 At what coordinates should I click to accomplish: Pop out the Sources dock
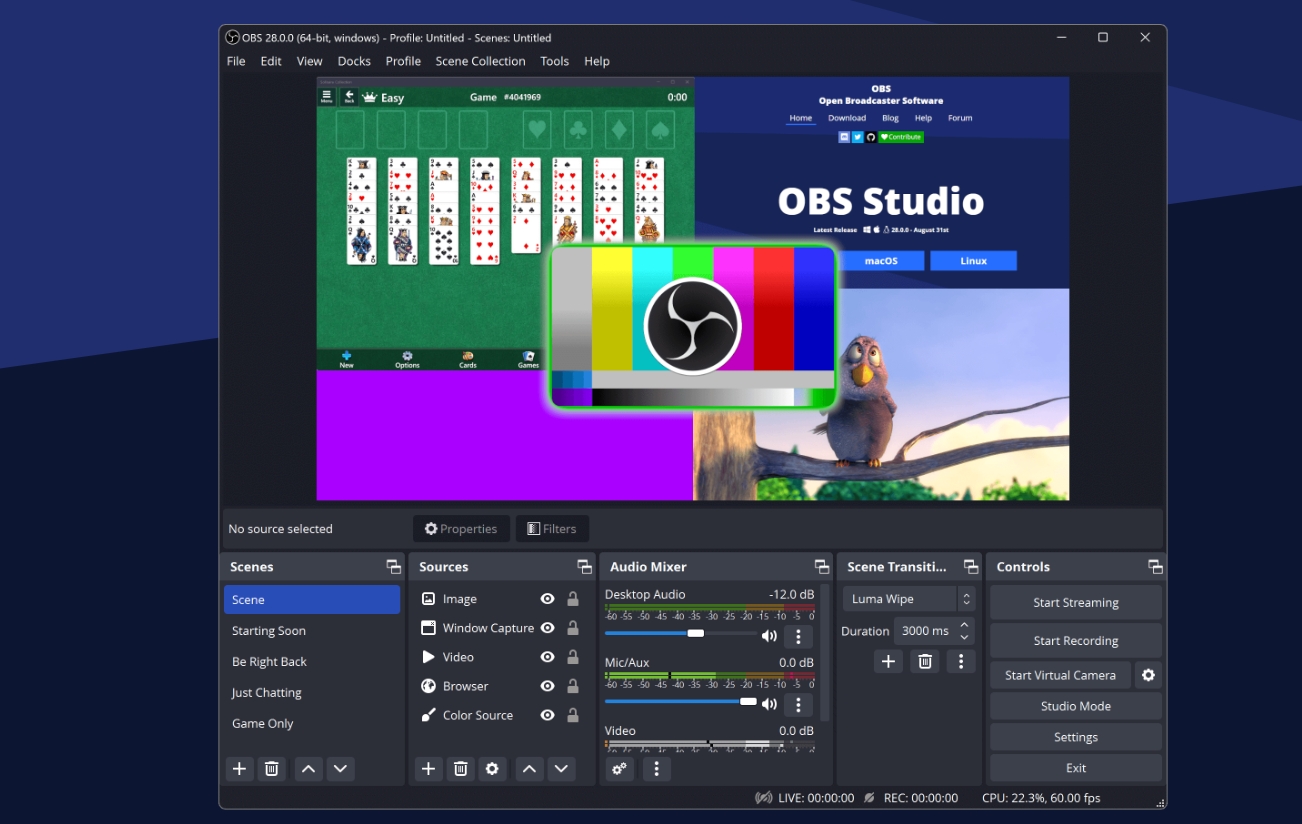point(585,567)
